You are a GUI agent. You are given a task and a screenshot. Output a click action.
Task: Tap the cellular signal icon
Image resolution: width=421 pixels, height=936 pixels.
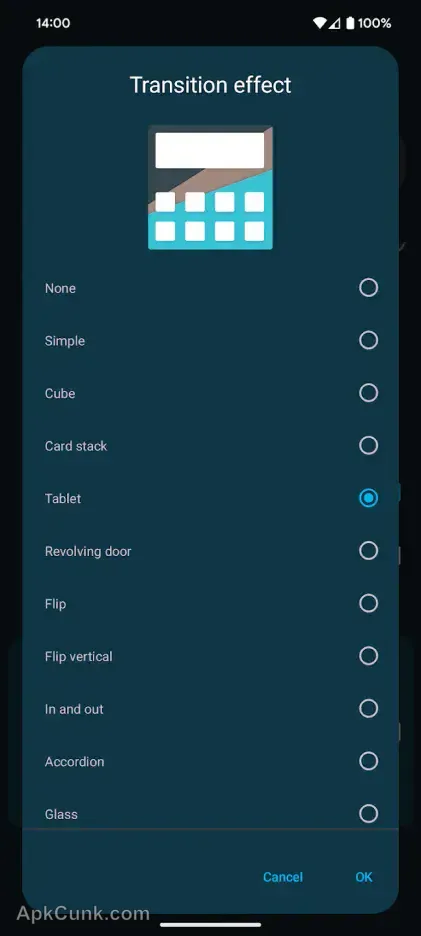[335, 23]
